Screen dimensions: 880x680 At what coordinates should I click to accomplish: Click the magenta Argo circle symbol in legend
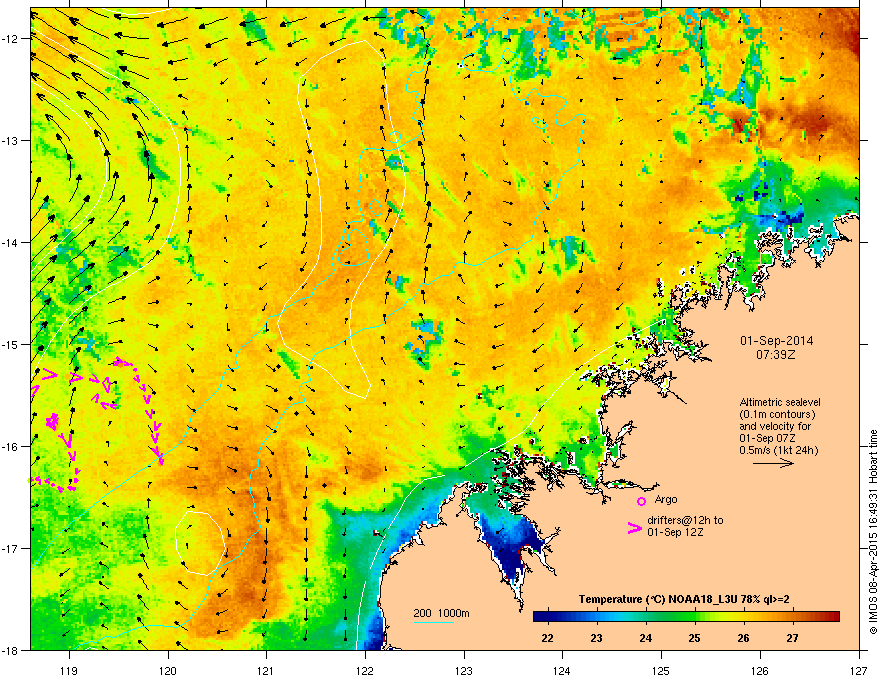[x=641, y=501]
